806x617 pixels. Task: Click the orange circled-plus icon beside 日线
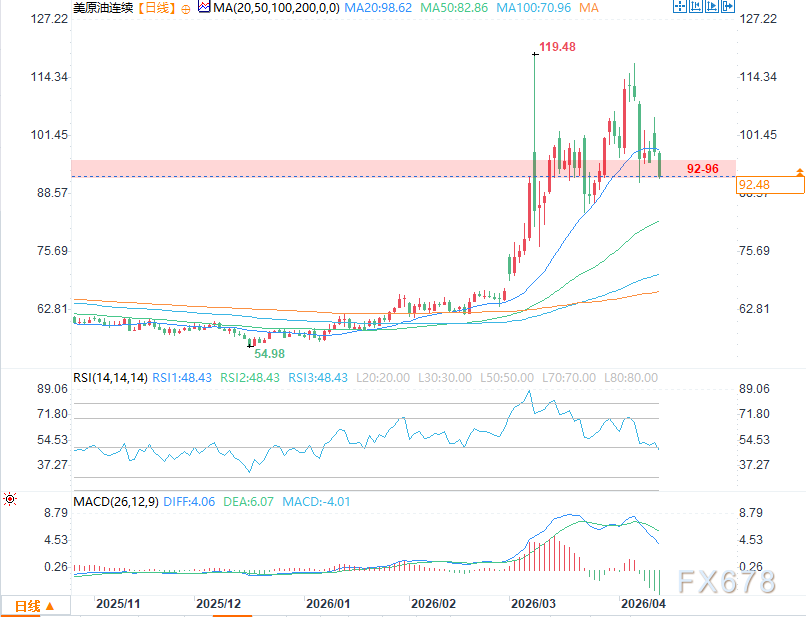tap(186, 9)
